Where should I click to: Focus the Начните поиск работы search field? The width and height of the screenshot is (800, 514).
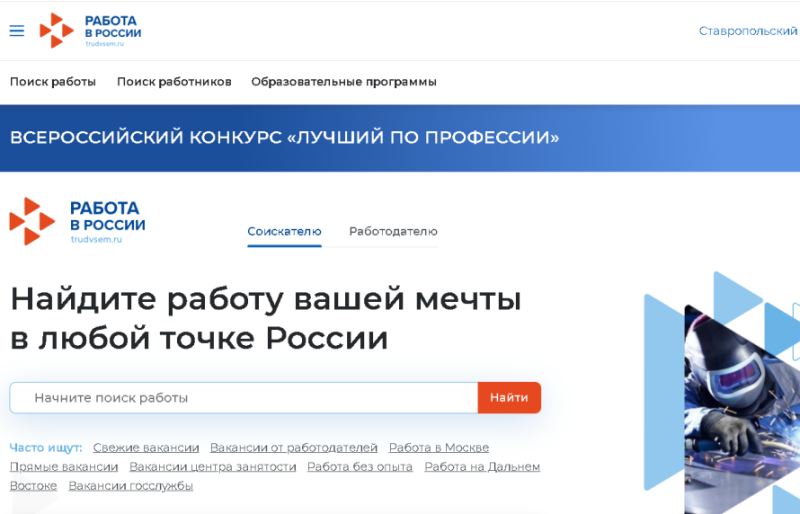[x=243, y=398]
